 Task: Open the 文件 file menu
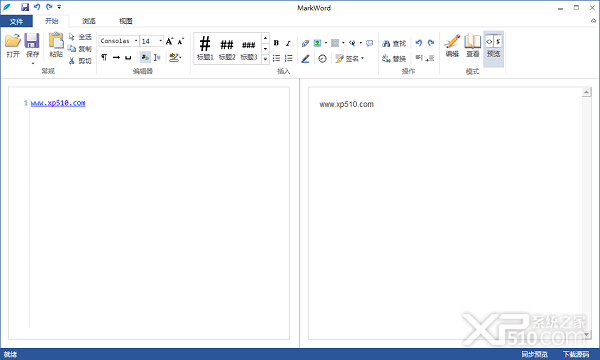tap(16, 21)
